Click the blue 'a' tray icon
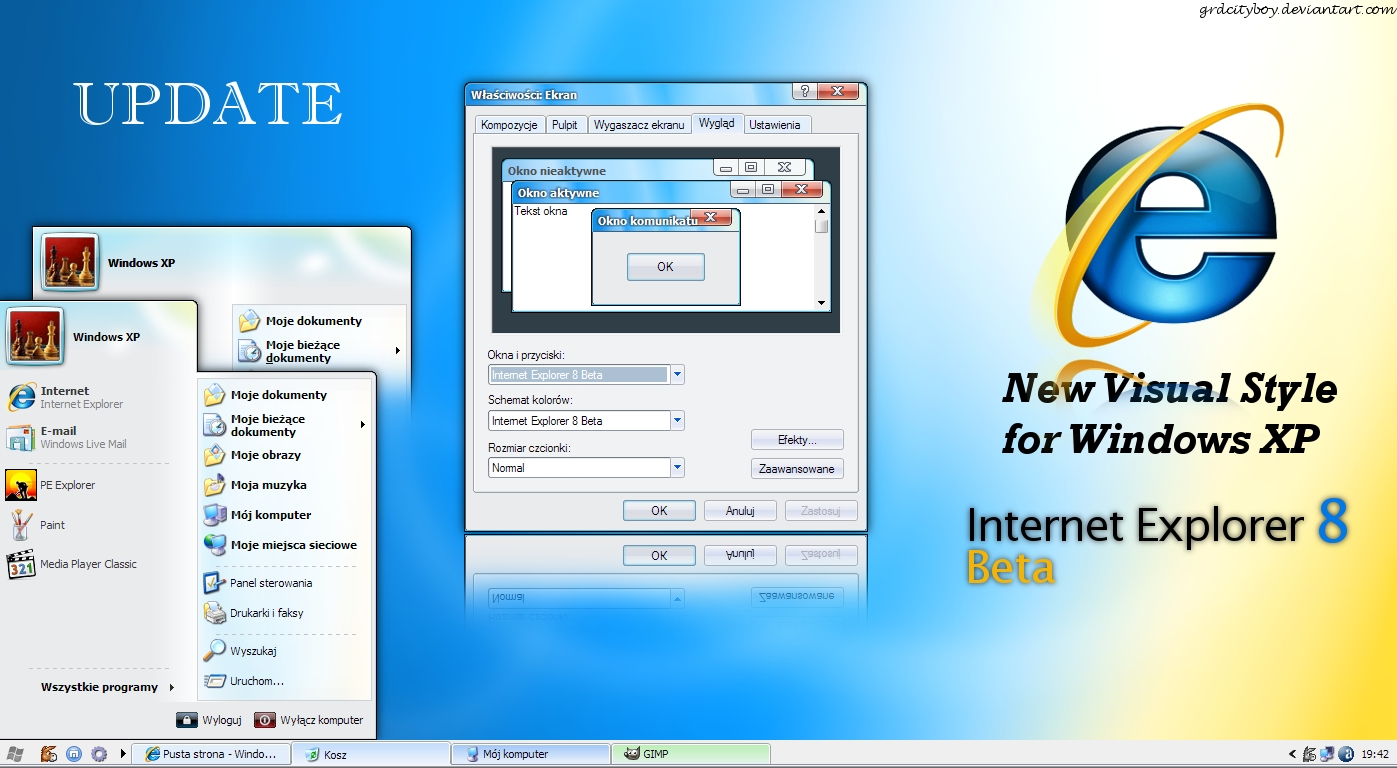Screen dimensions: 1397x768 [1346, 754]
